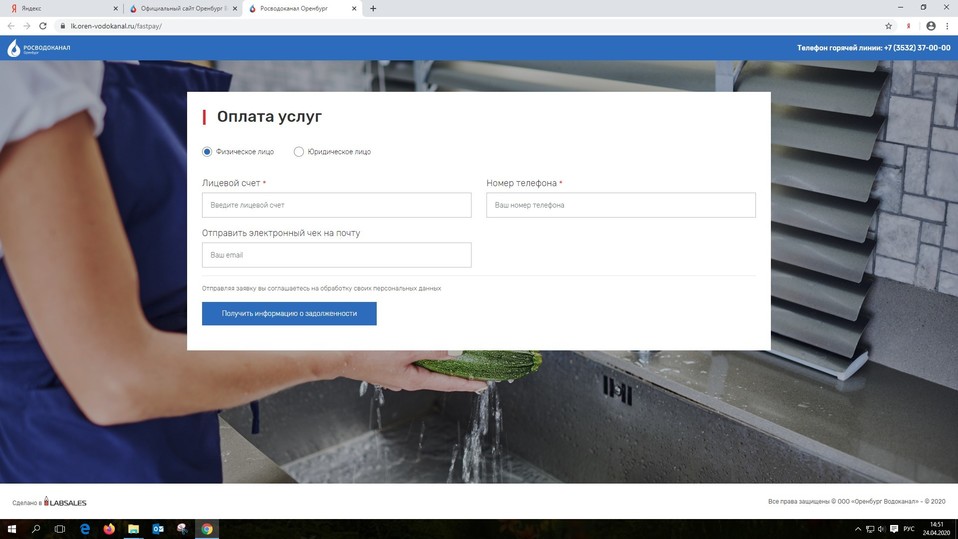Image resolution: width=958 pixels, height=539 pixels.
Task: Open the Chrome profile account icon
Action: [931, 26]
